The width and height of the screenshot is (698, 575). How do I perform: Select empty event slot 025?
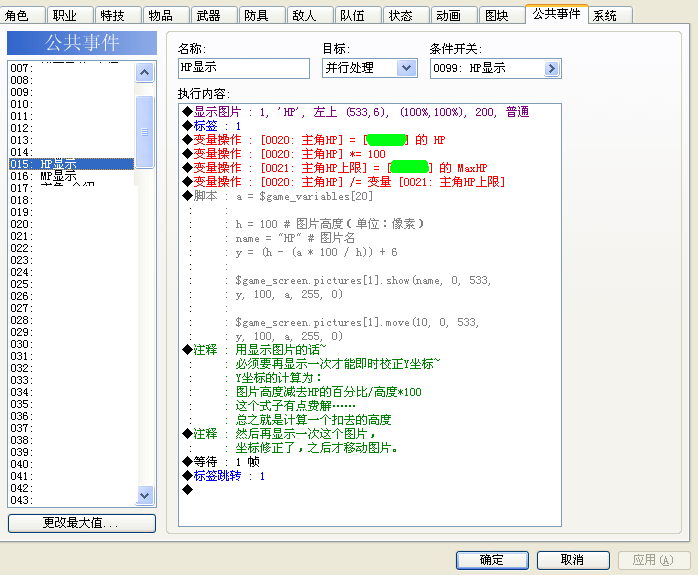tap(71, 284)
